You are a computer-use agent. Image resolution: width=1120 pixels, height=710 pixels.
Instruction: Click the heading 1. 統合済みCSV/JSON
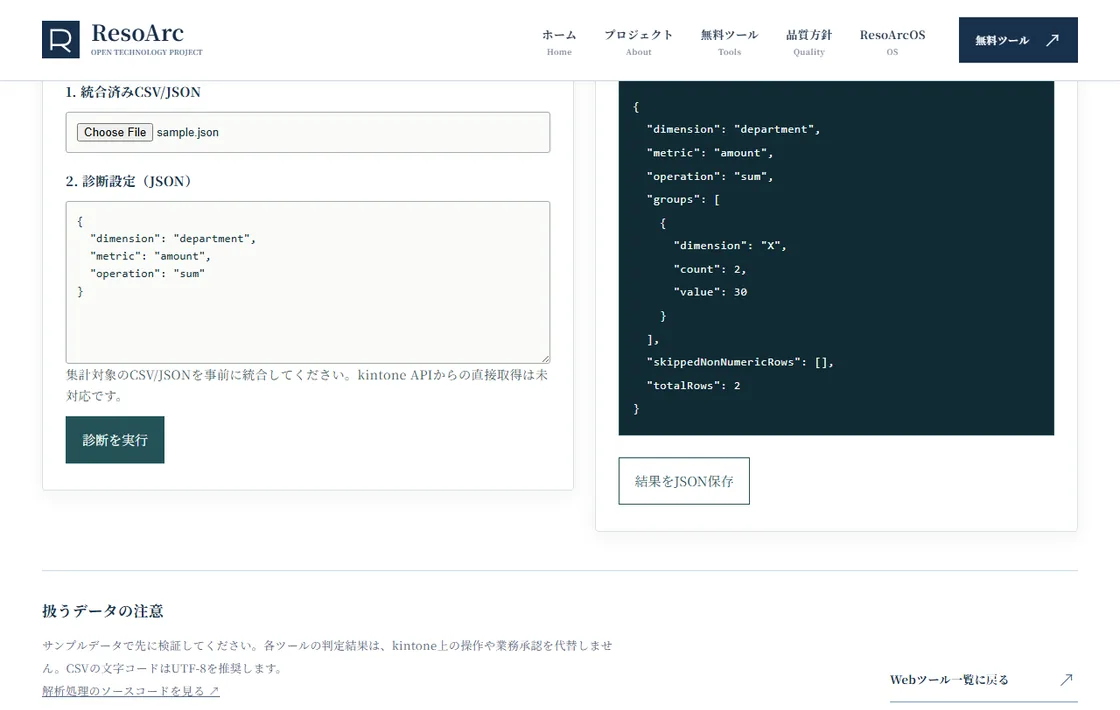click(133, 92)
